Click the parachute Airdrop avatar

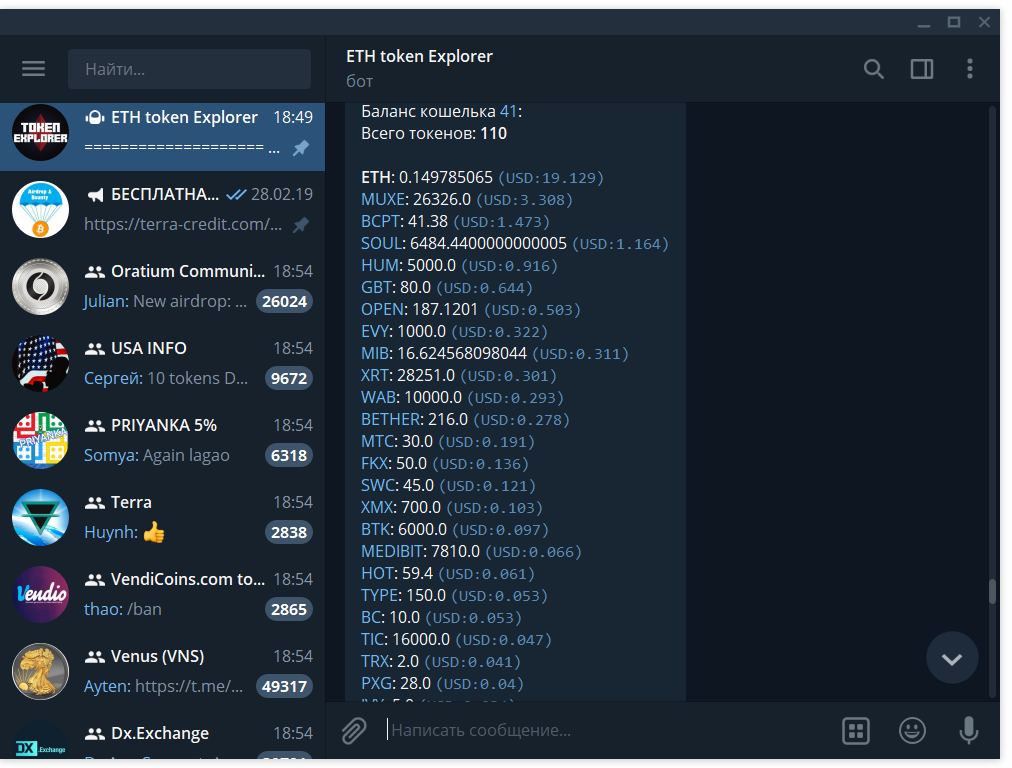[x=41, y=210]
